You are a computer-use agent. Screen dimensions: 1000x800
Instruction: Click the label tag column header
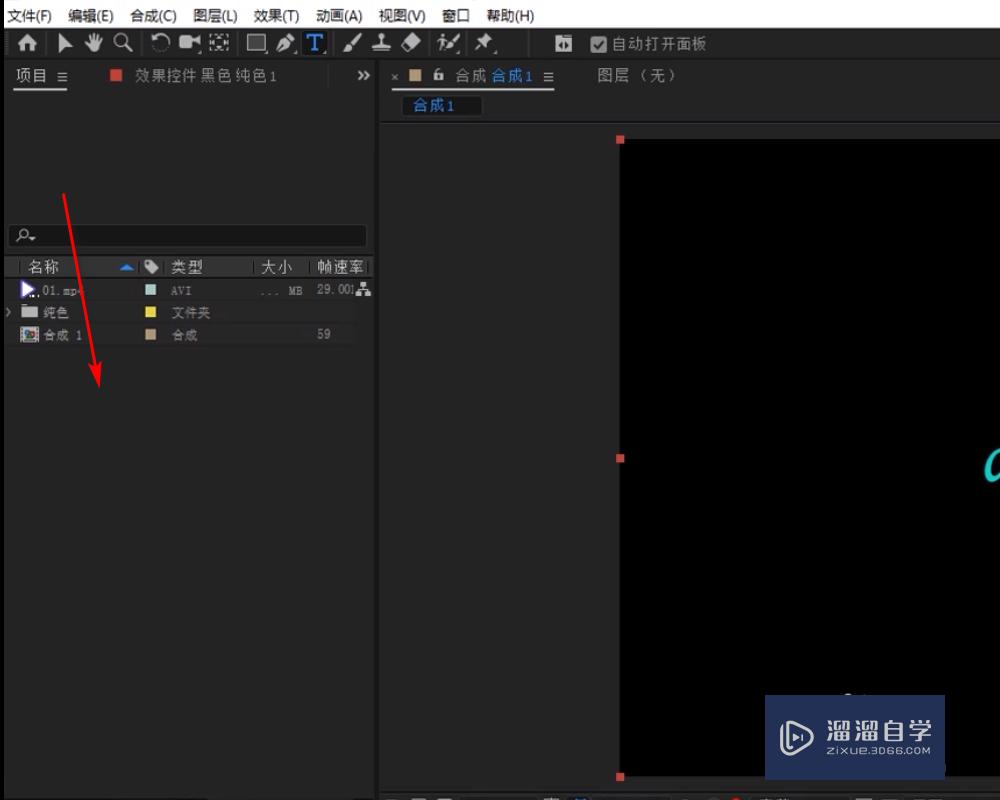pyautogui.click(x=151, y=267)
